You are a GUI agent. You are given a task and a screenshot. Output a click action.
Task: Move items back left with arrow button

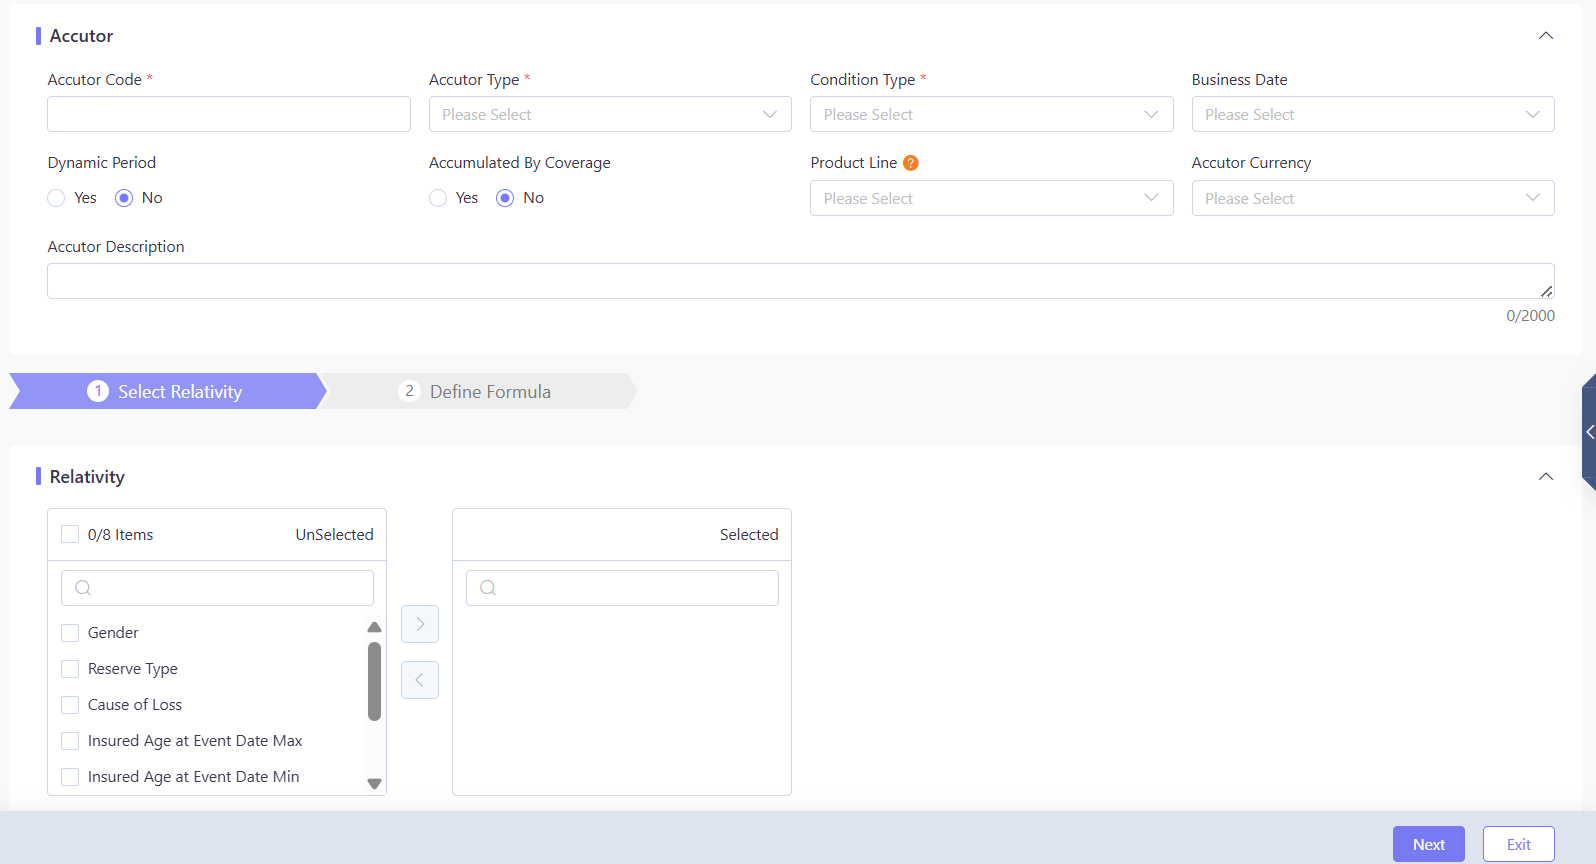tap(420, 680)
